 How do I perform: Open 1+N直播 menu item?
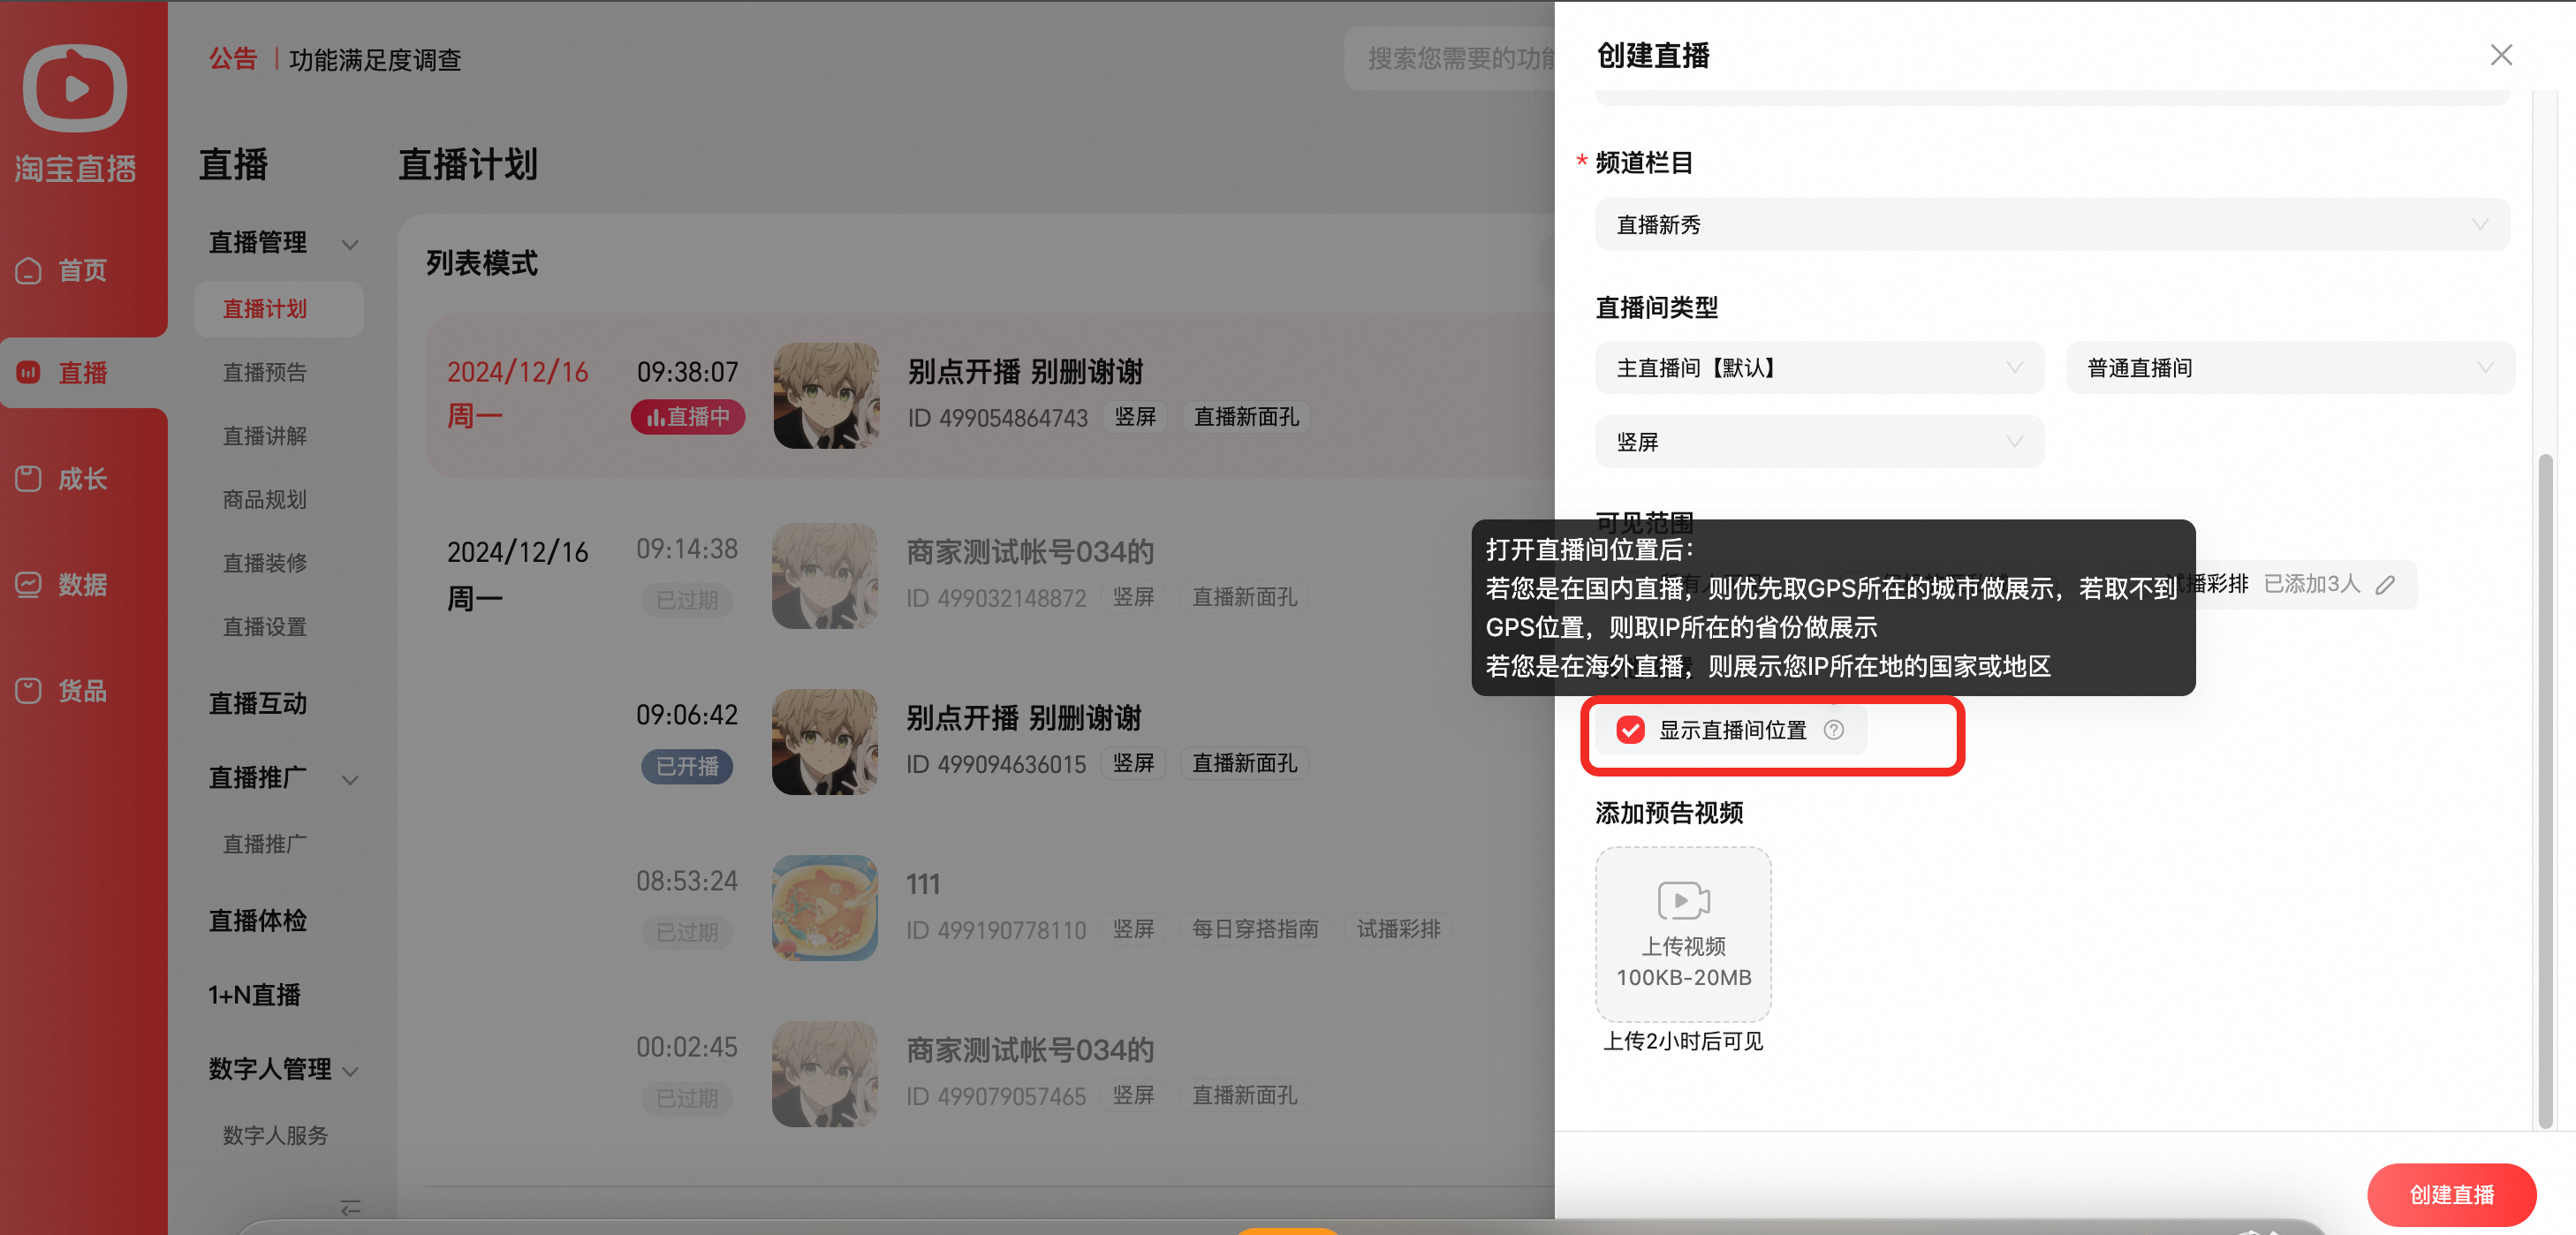click(254, 994)
